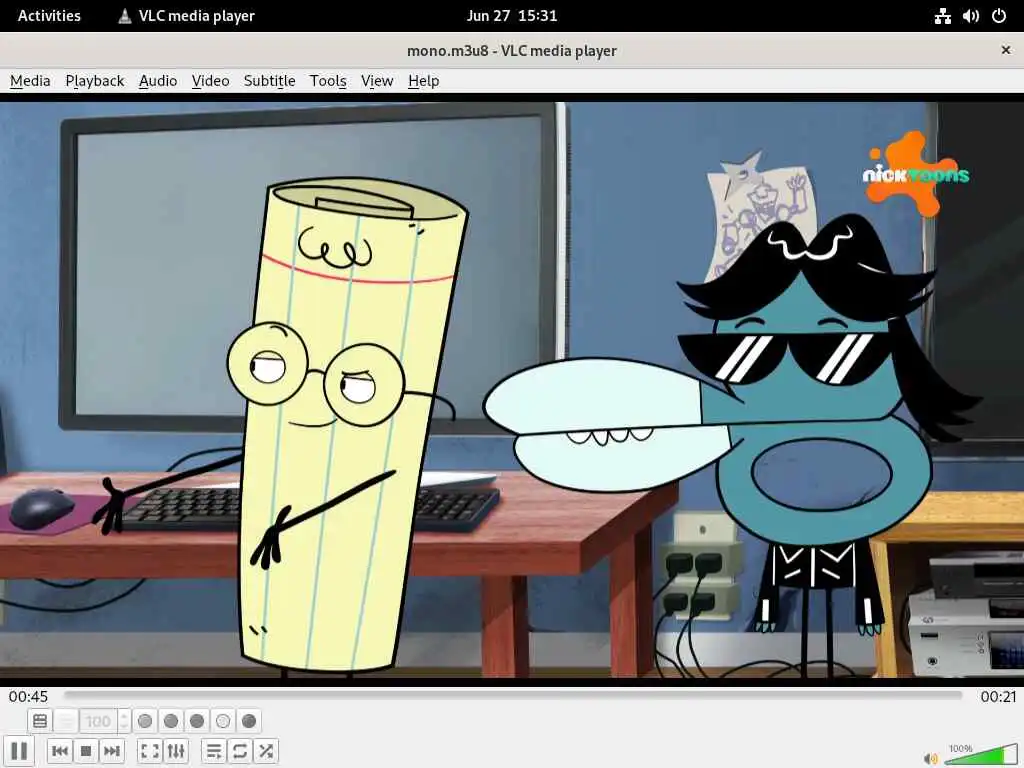
Task: Click the teletext index button
Action: 40,721
